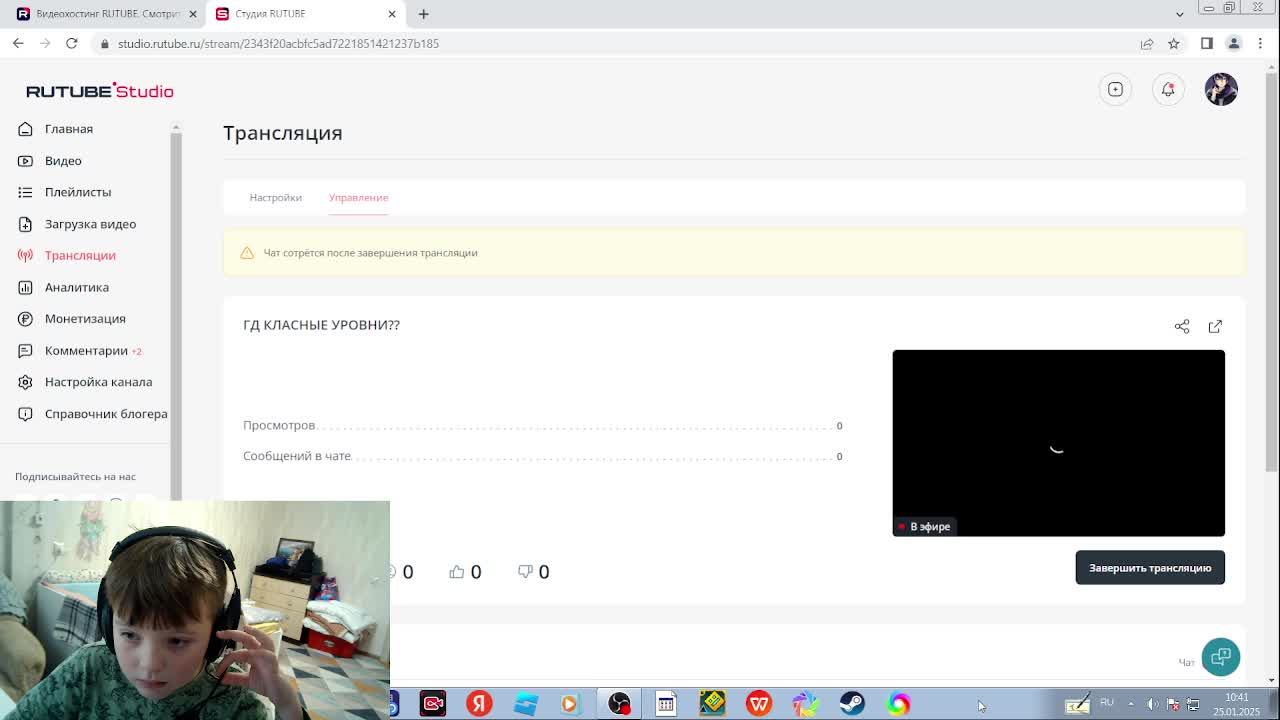Click the Комментарии speech bubble icon
The height and width of the screenshot is (720, 1280).
coord(25,350)
